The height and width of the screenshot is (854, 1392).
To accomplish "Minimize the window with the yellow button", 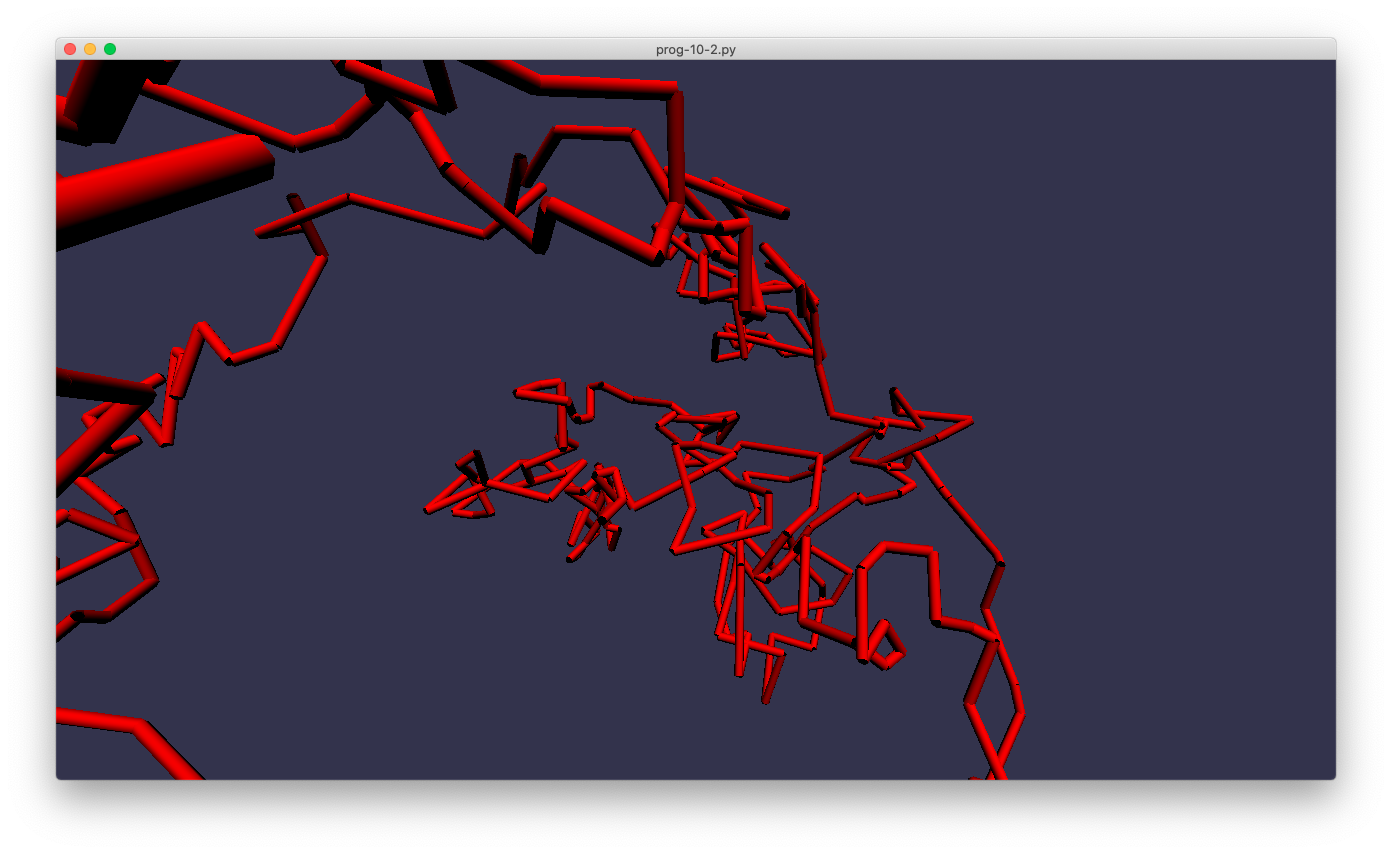I will pyautogui.click(x=90, y=49).
